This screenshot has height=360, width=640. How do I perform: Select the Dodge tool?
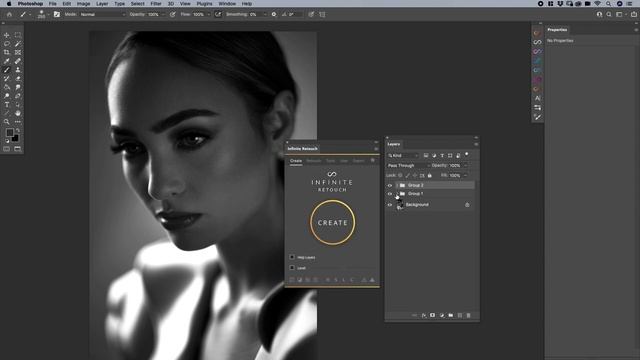pyautogui.click(x=7, y=96)
